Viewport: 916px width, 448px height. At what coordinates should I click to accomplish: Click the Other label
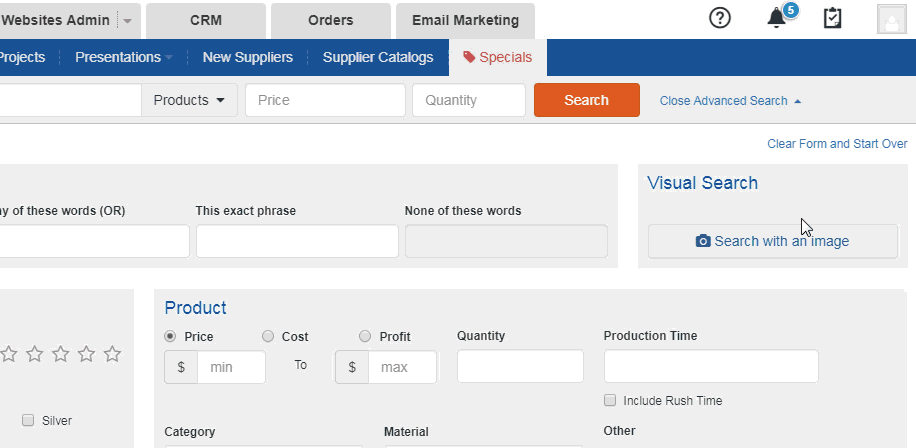(619, 430)
